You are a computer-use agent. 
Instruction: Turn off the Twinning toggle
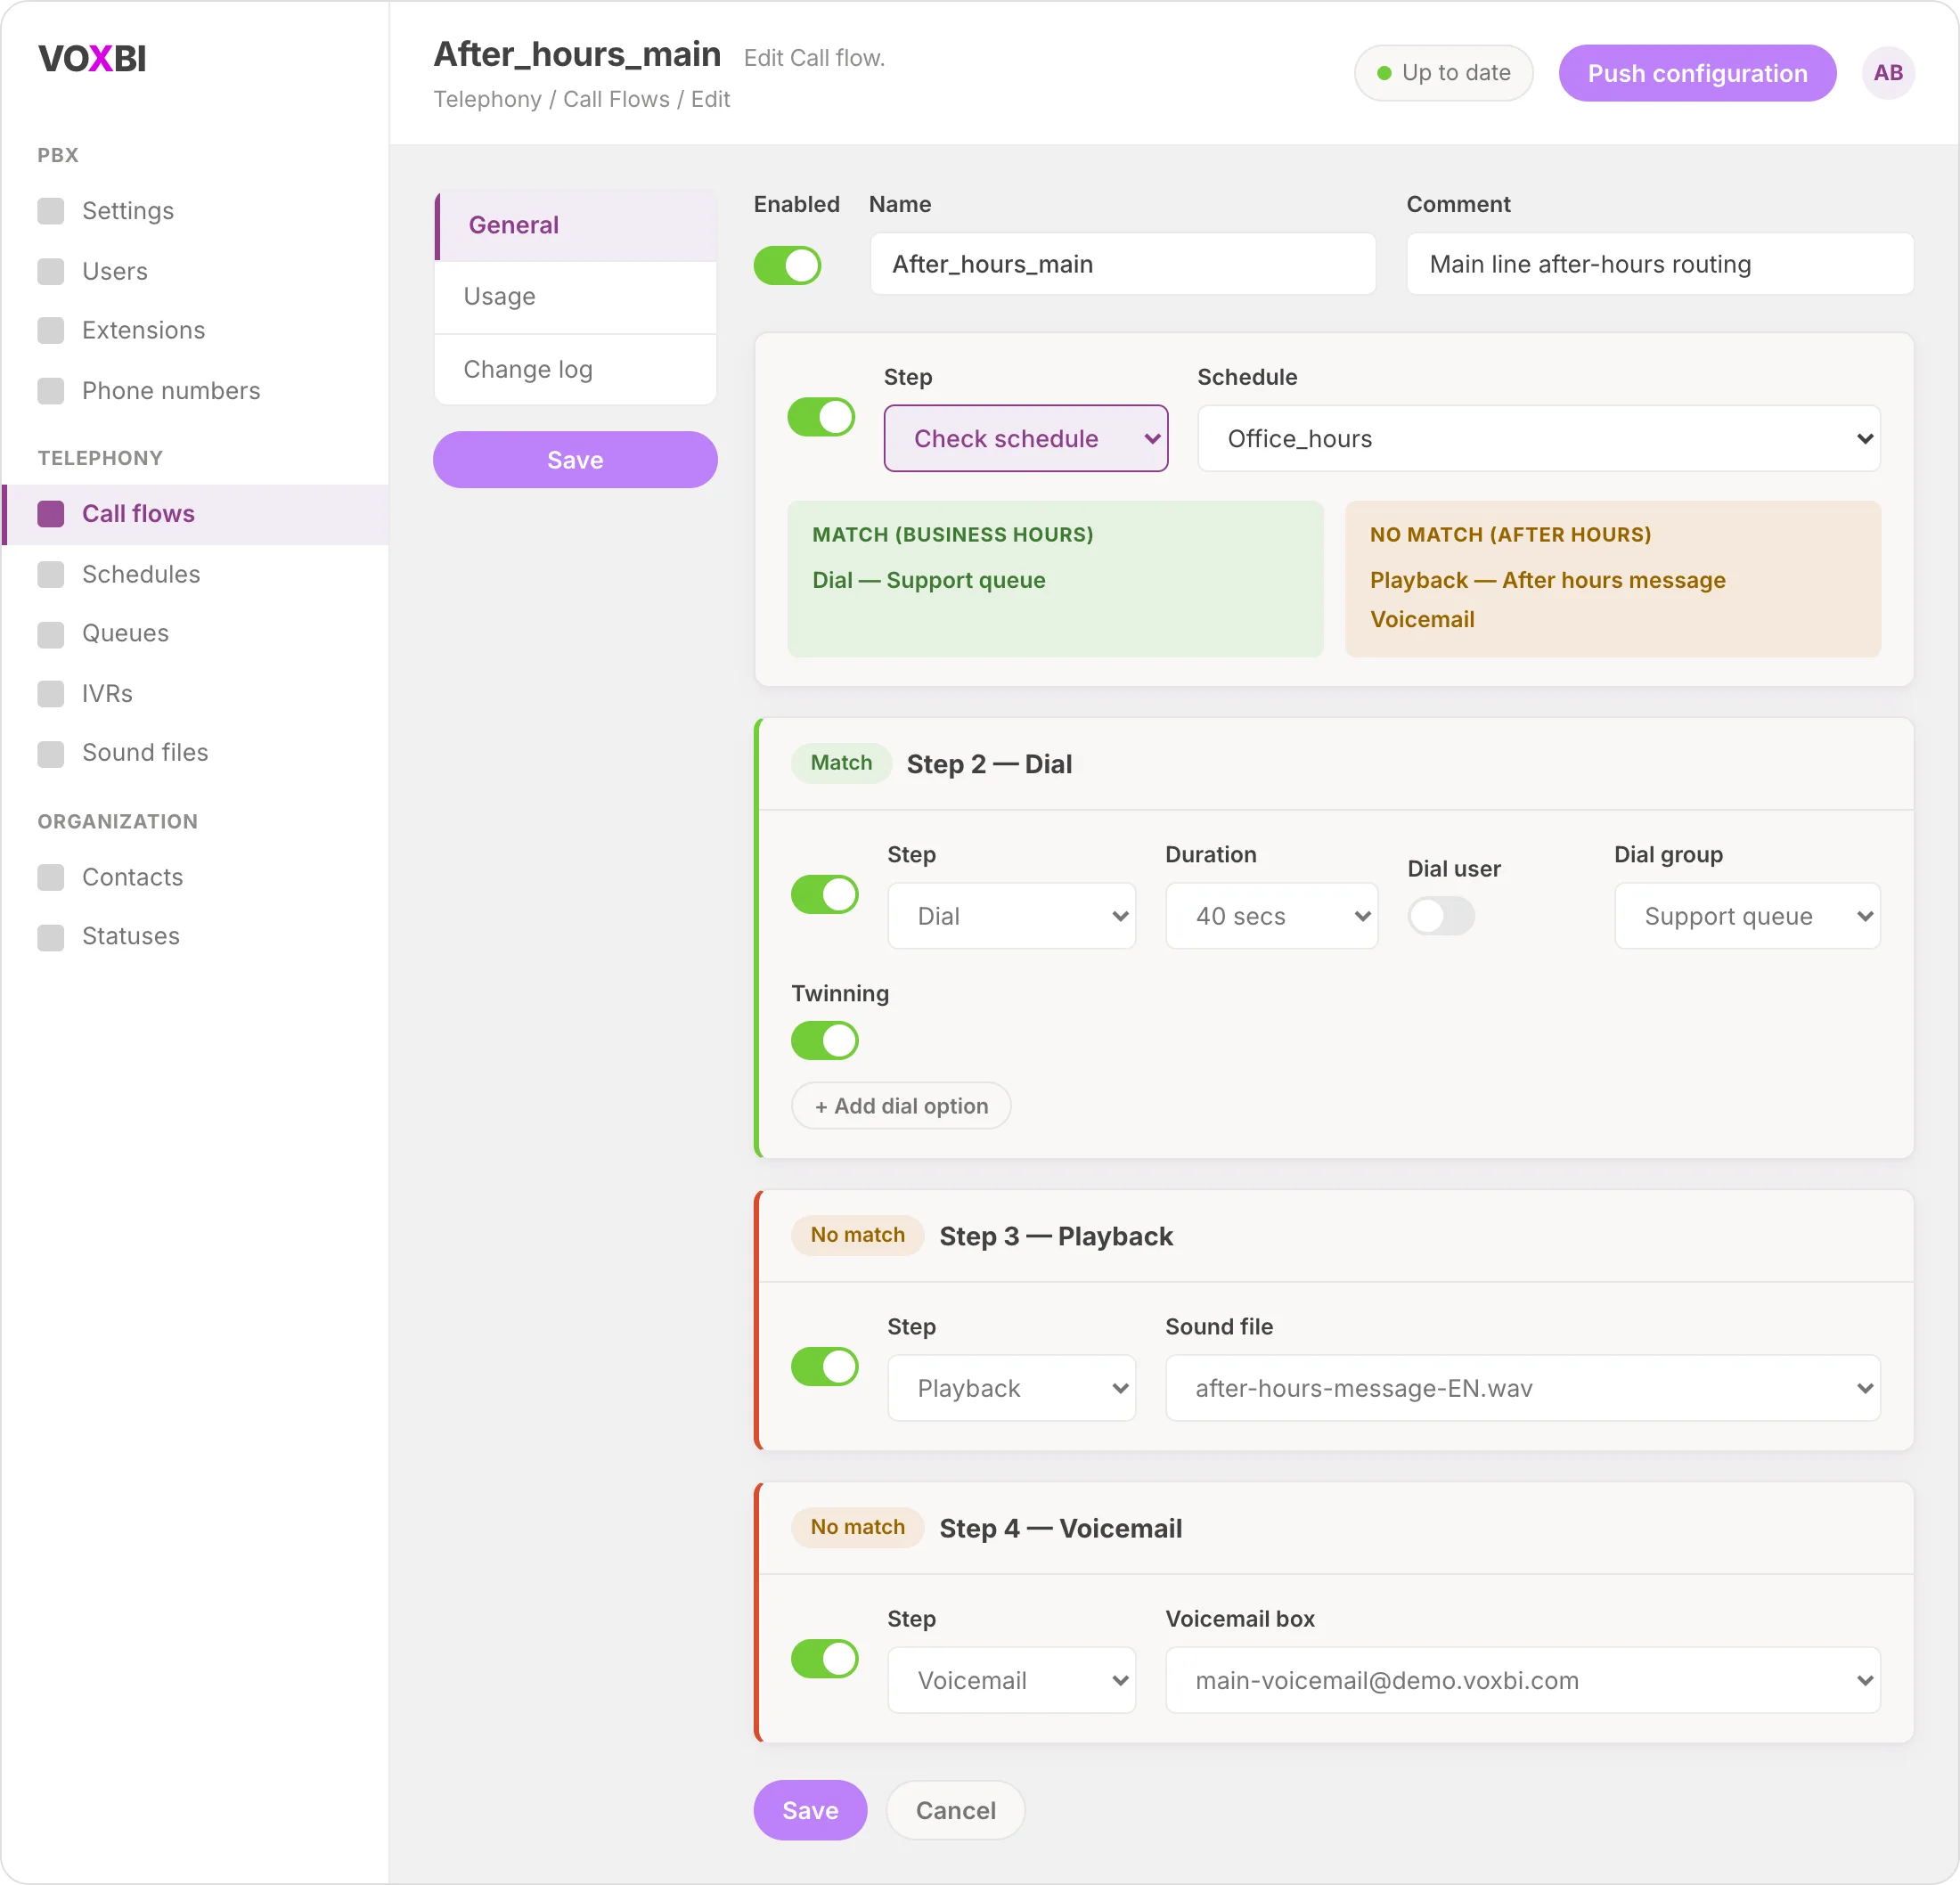coord(825,1040)
